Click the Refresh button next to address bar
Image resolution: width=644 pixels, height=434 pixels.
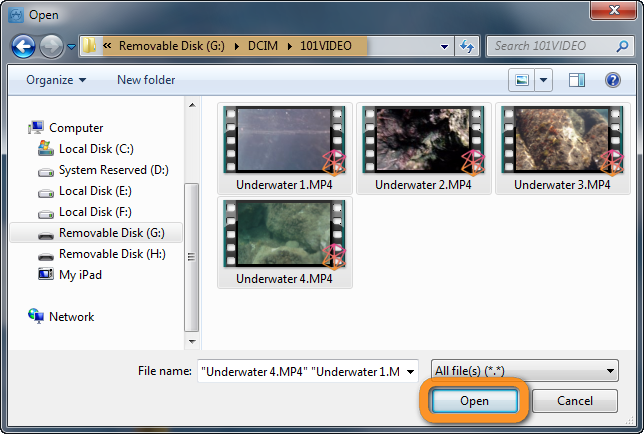pyautogui.click(x=467, y=46)
